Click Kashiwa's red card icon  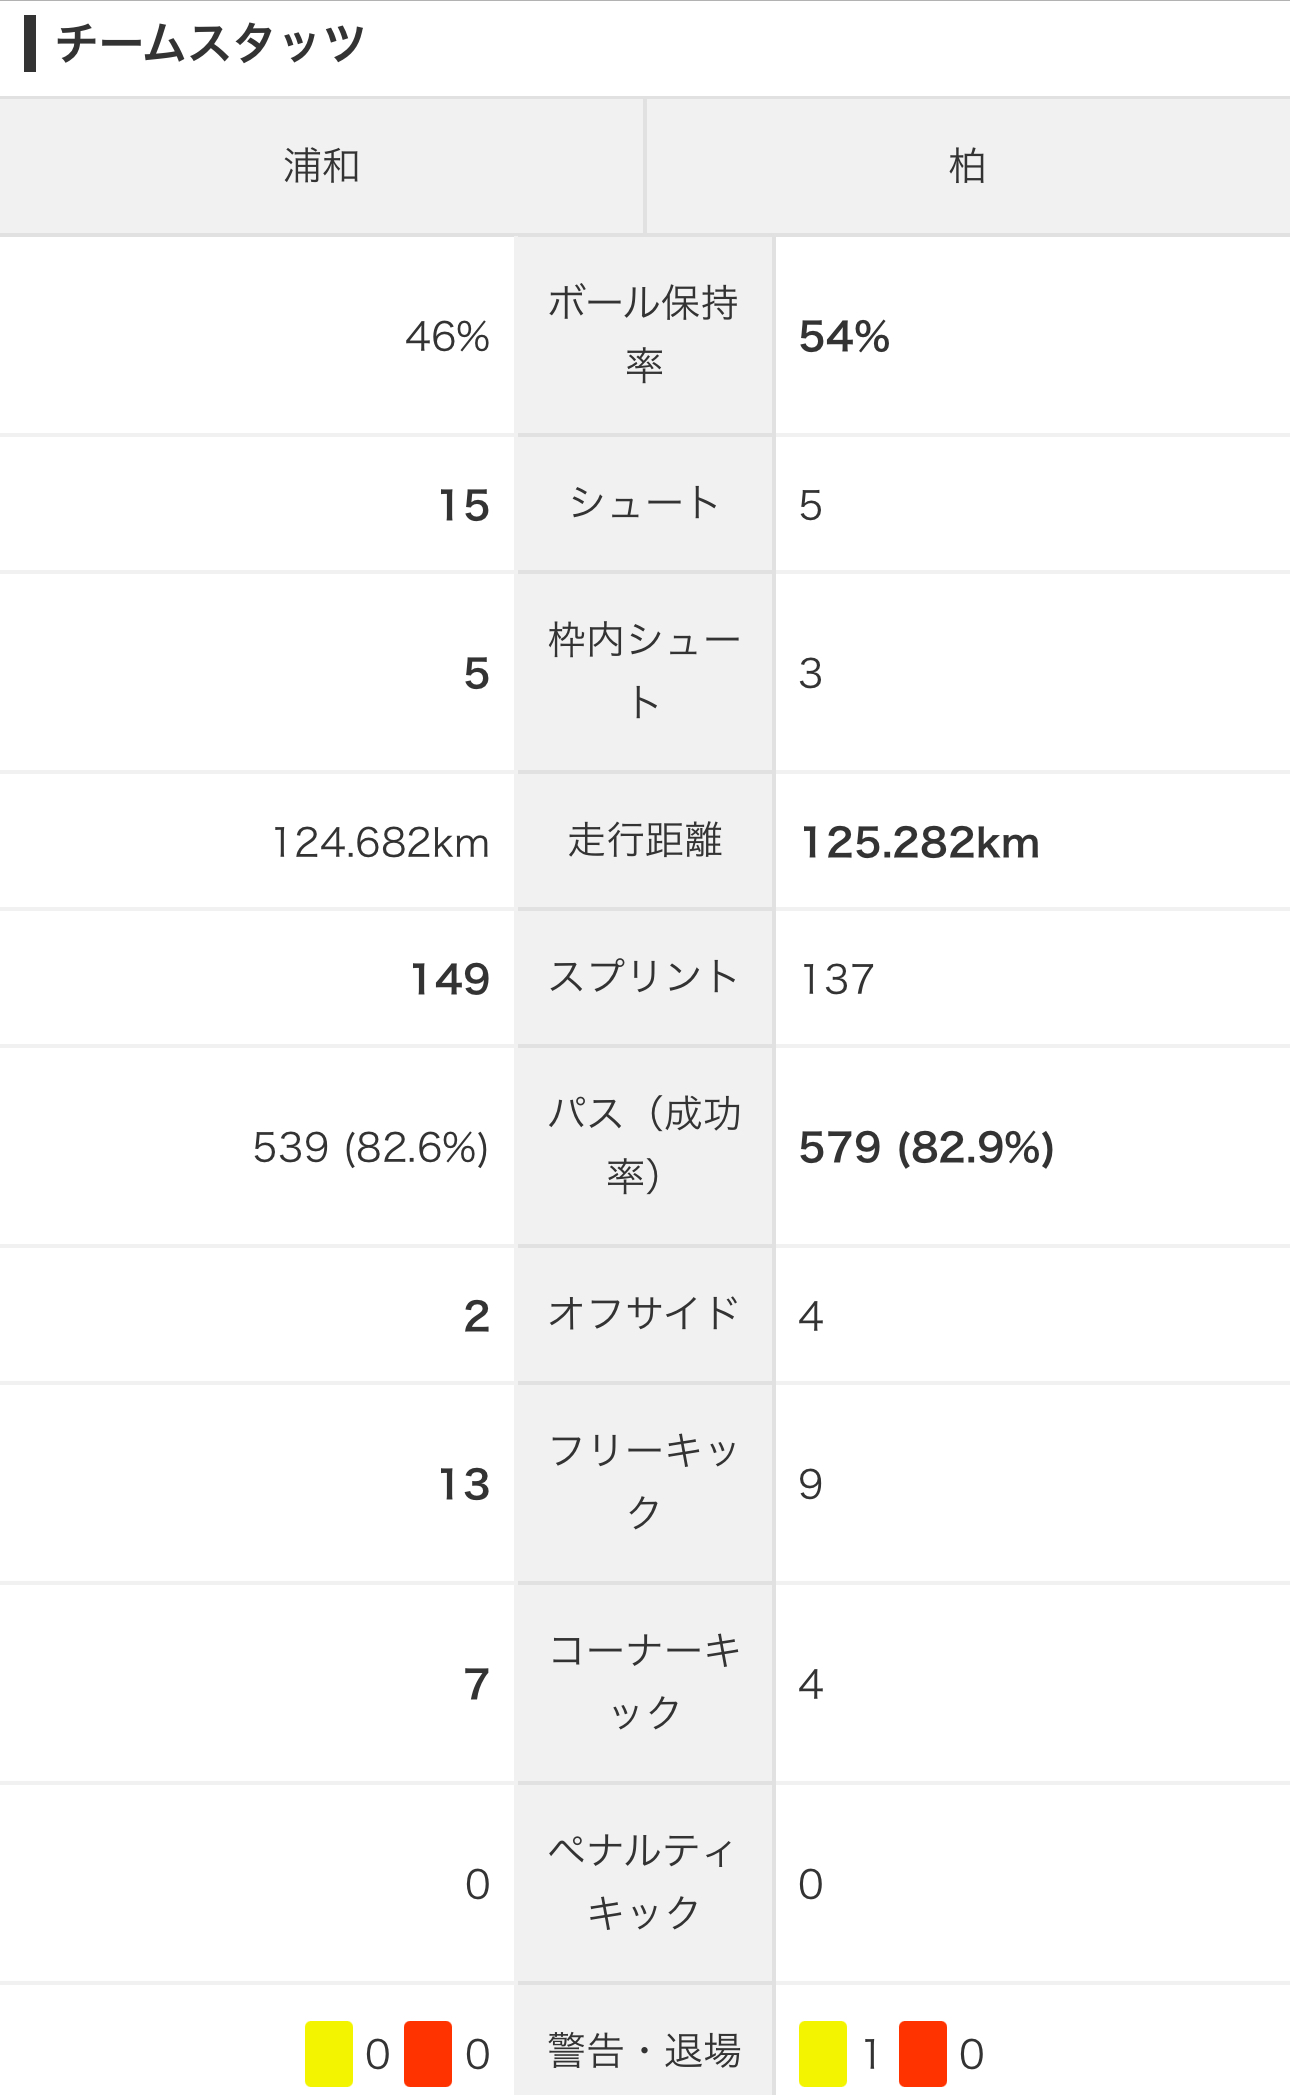922,2053
